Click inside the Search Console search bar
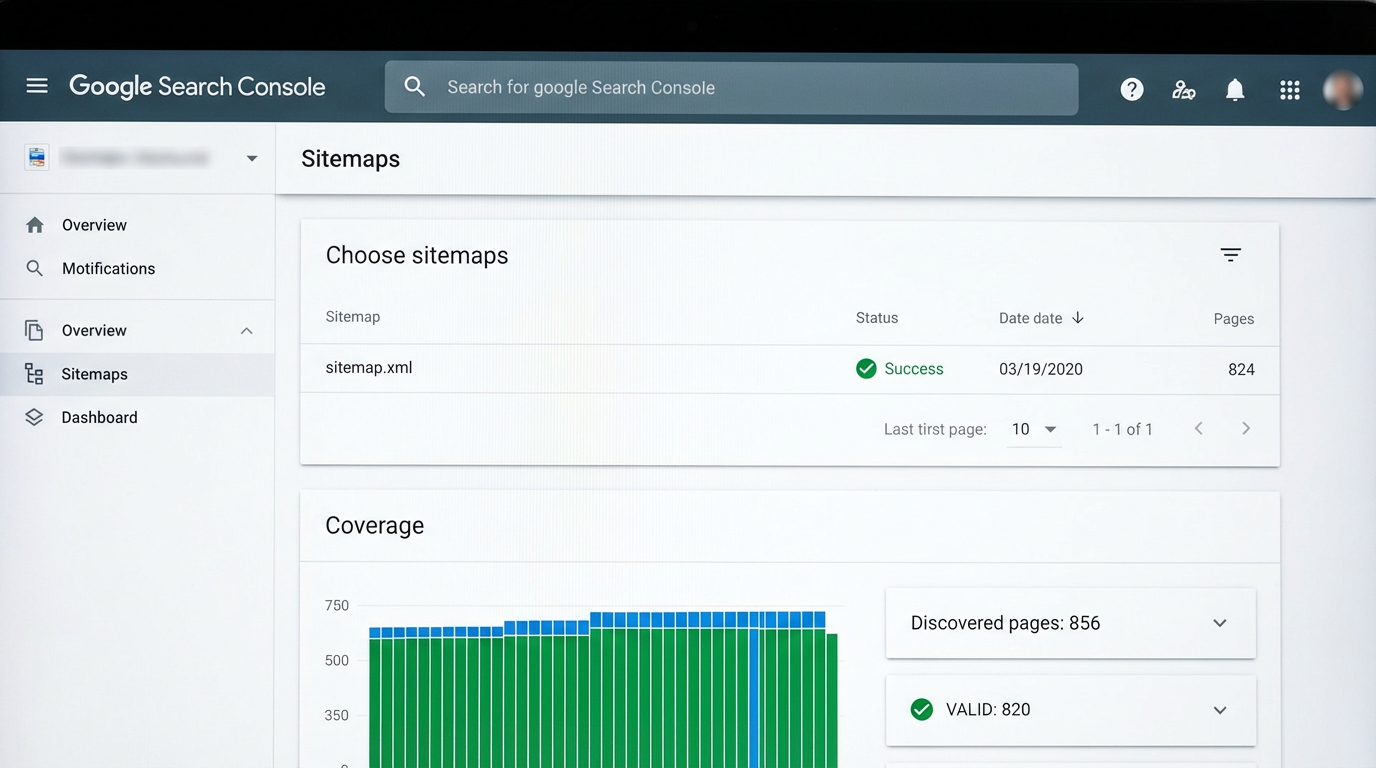 pyautogui.click(x=731, y=88)
